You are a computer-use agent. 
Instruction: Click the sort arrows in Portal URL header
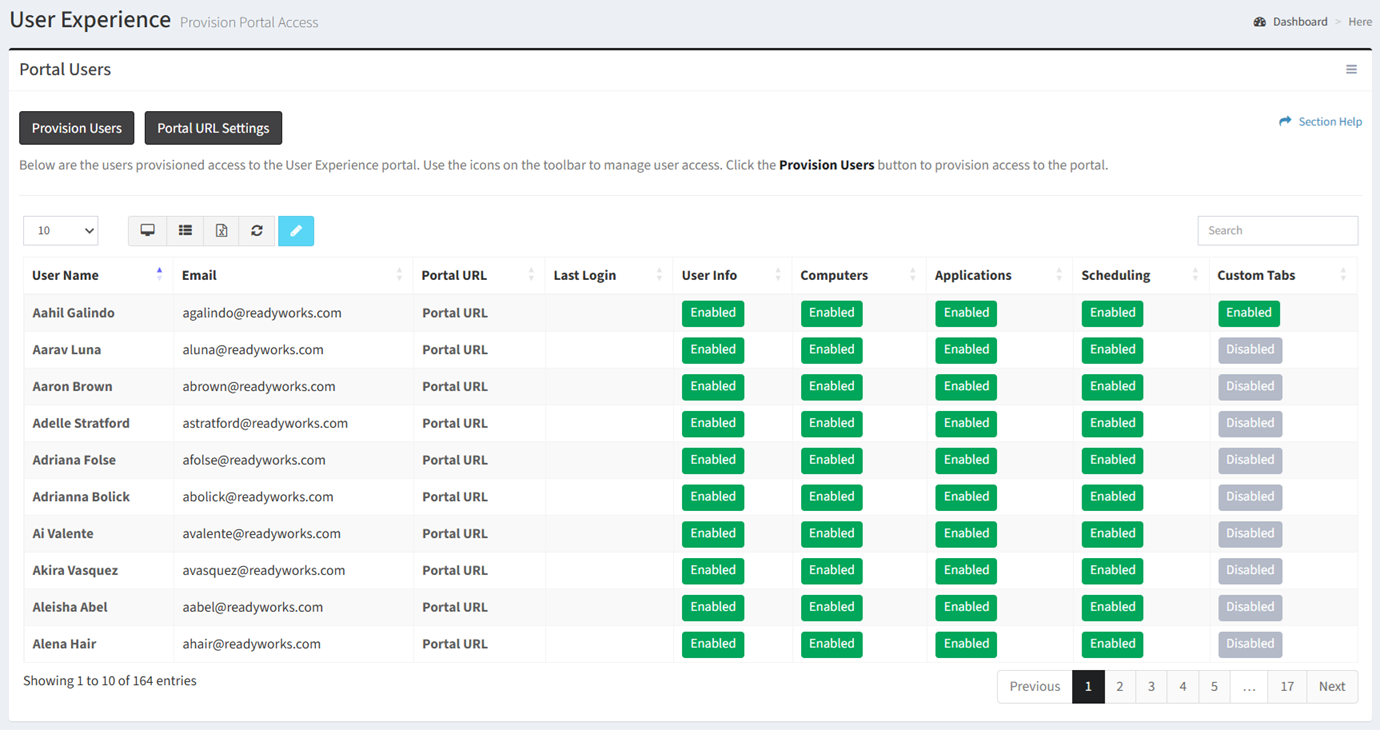point(531,275)
